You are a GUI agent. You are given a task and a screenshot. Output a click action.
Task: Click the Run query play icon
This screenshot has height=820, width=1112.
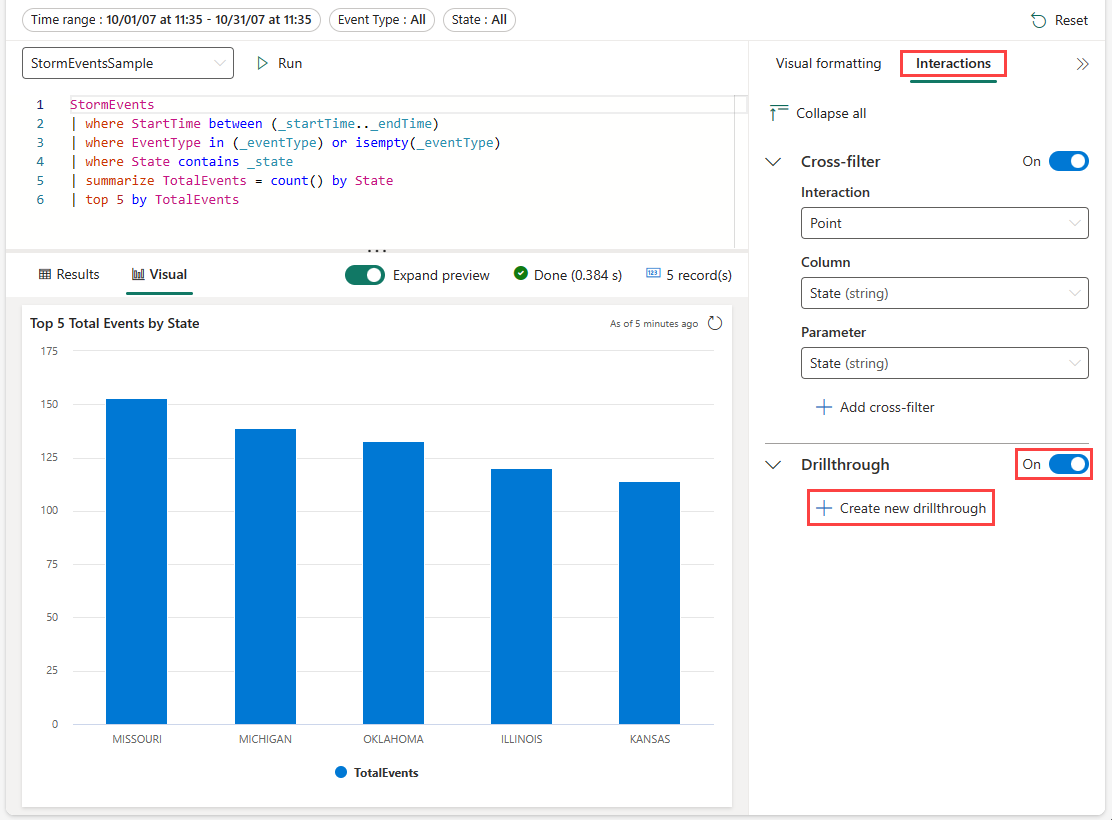(x=263, y=63)
